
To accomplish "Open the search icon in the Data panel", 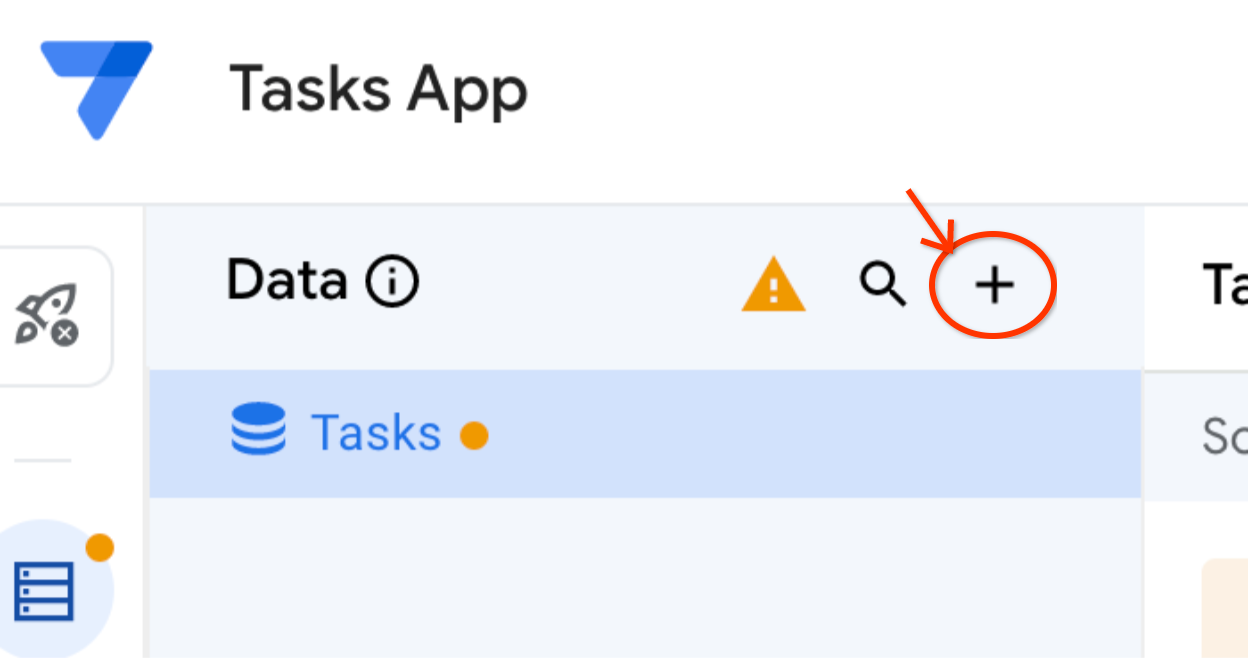I will [x=884, y=286].
